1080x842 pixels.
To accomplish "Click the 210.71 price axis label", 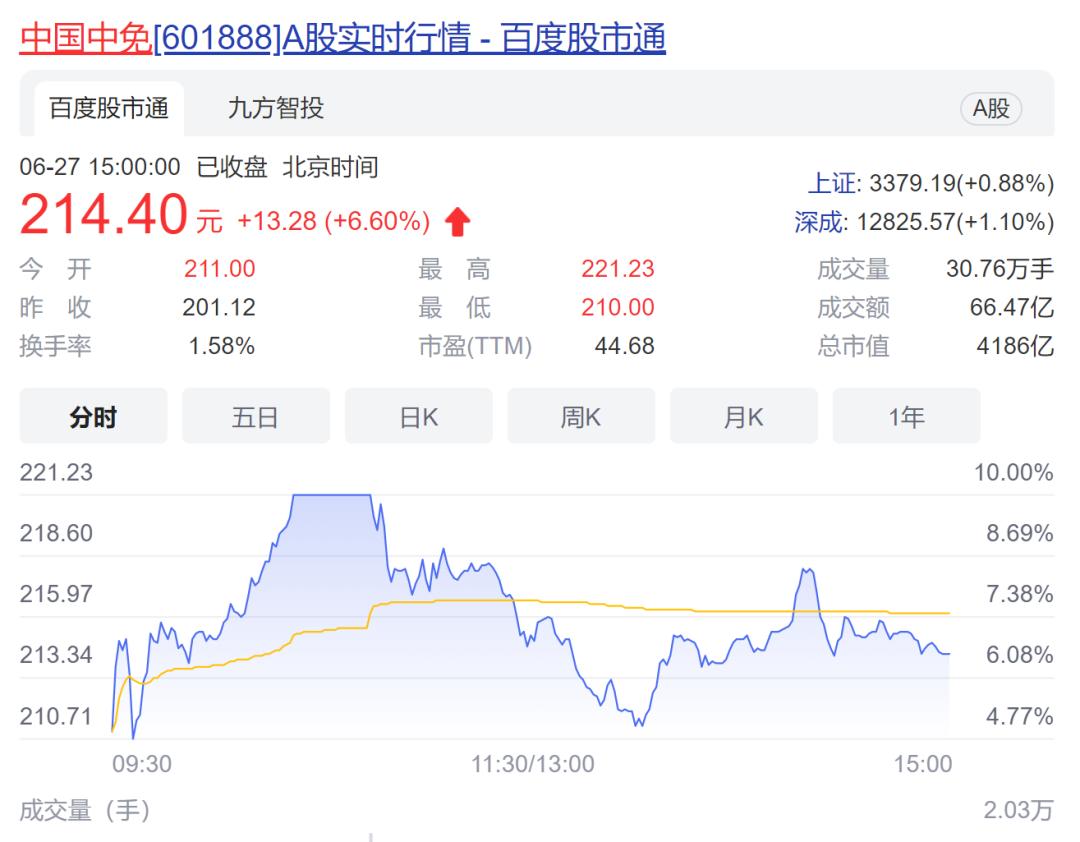I will [56, 717].
